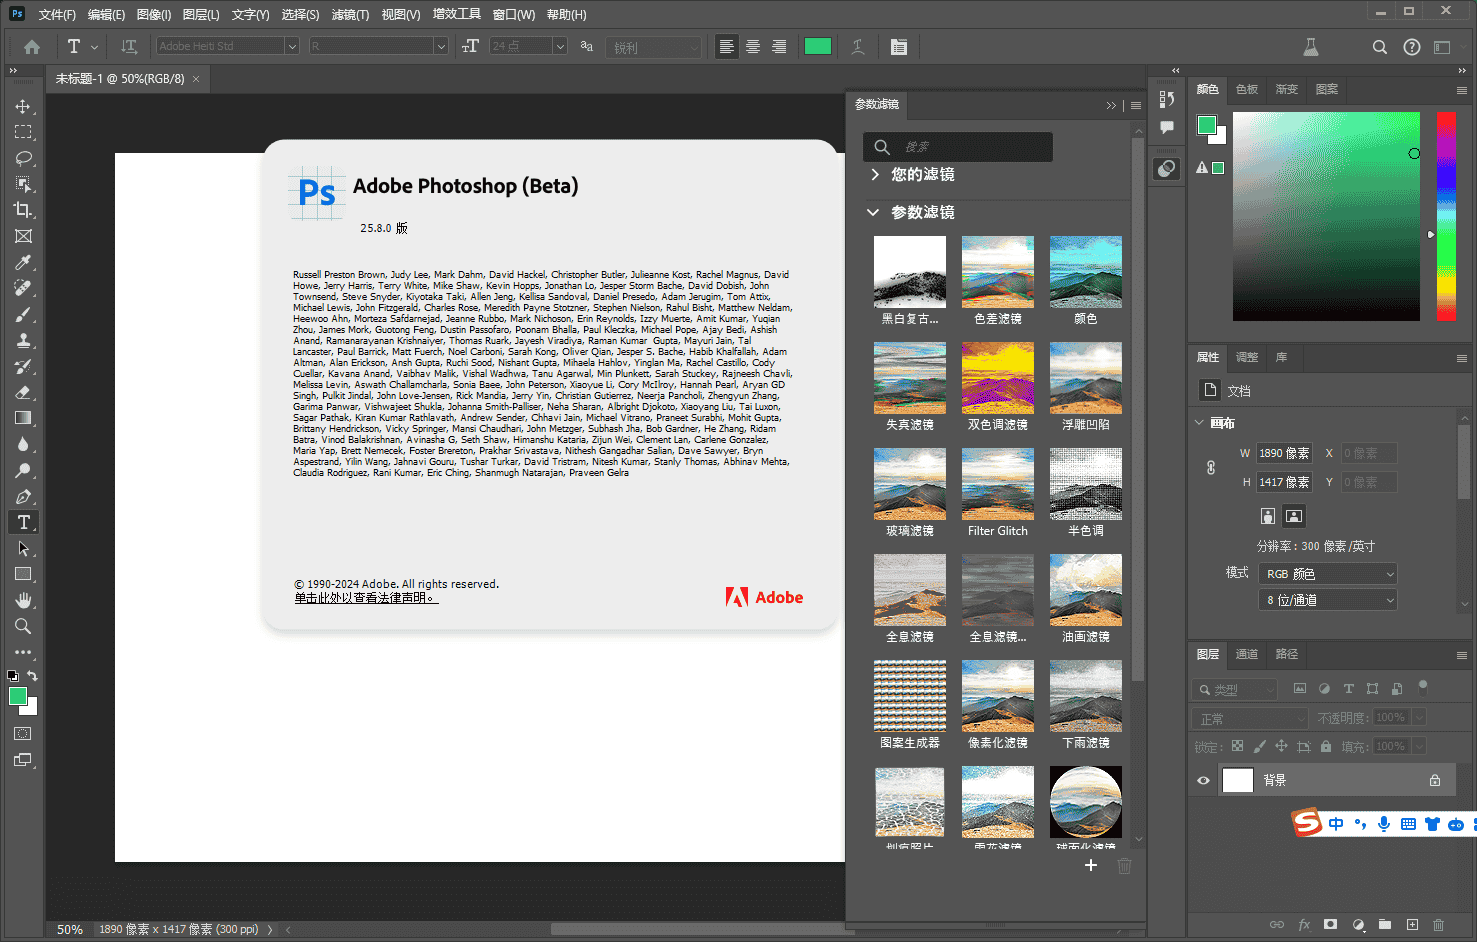This screenshot has width=1477, height=942.
Task: Switch to the 通道 tab
Action: tap(1247, 654)
